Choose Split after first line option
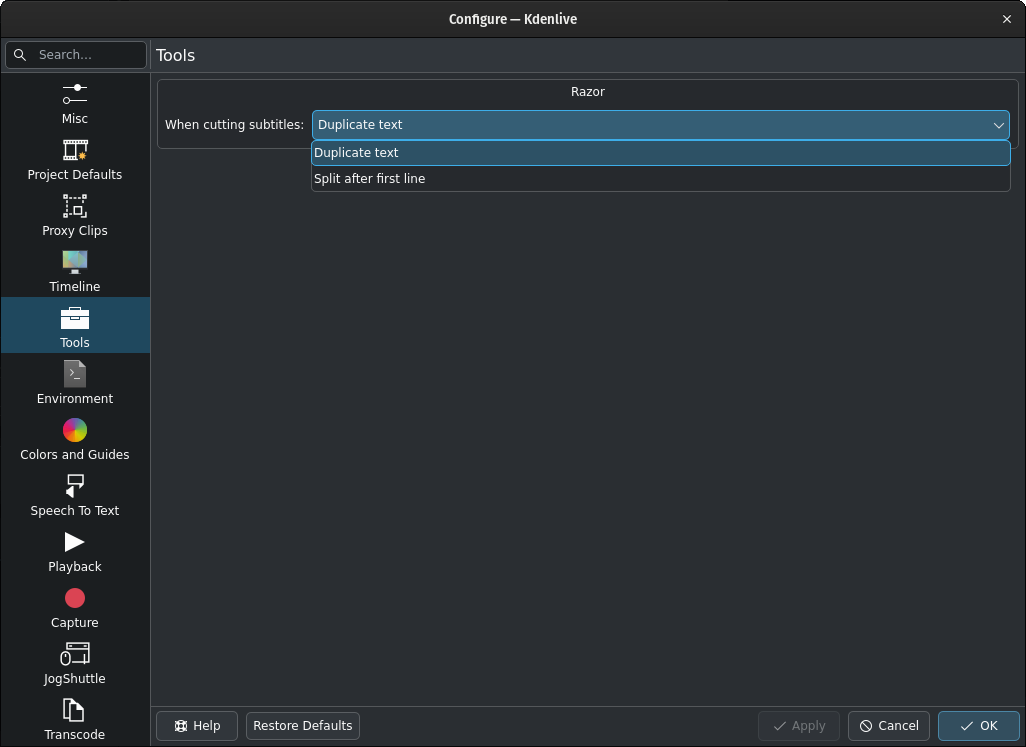The image size is (1026, 747). pos(661,179)
